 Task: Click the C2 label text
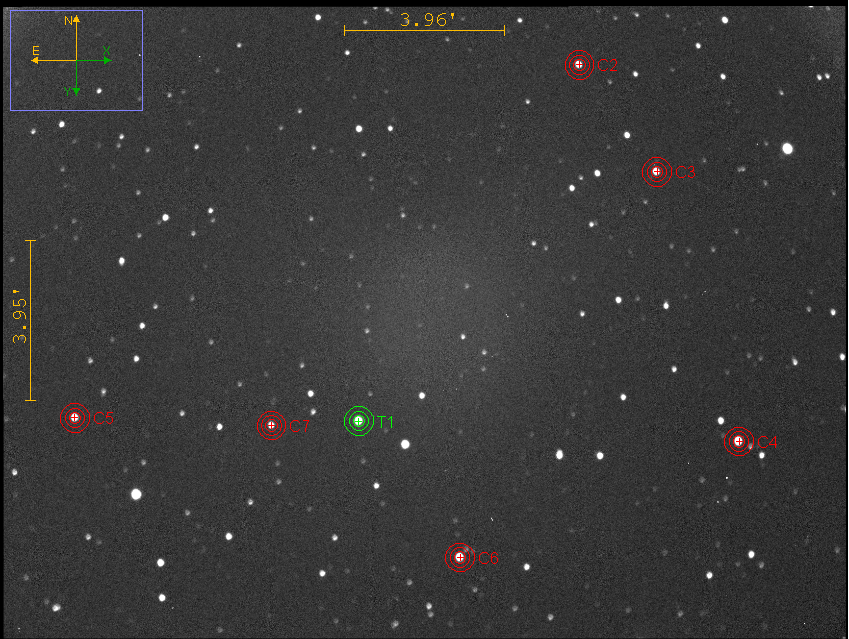pyautogui.click(x=608, y=67)
